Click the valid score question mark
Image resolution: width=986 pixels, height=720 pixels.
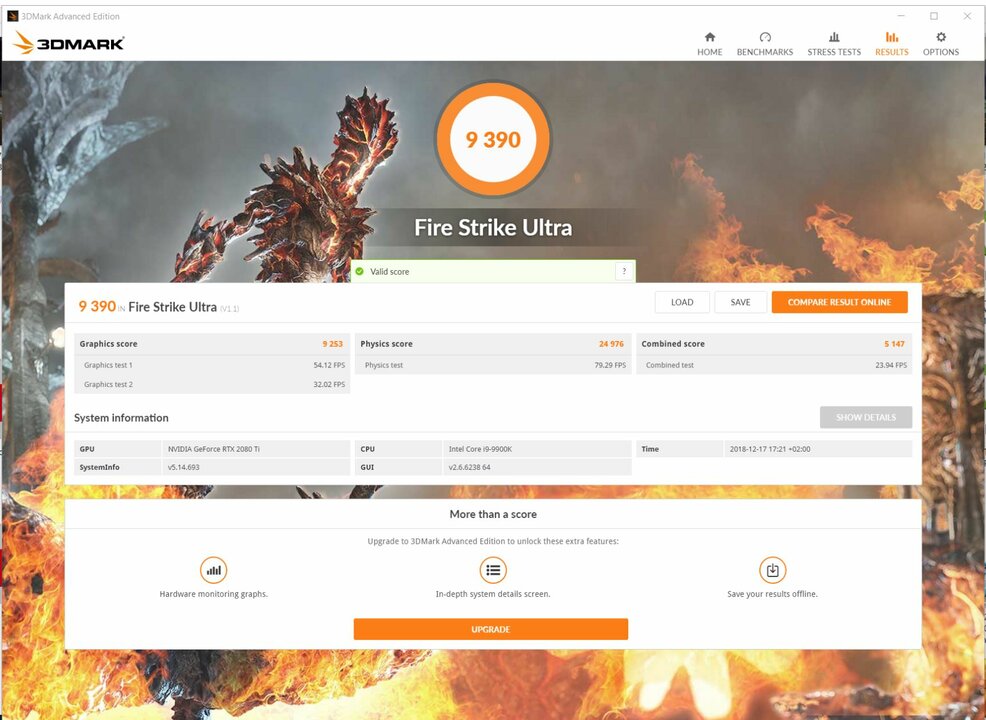pyautogui.click(x=624, y=271)
